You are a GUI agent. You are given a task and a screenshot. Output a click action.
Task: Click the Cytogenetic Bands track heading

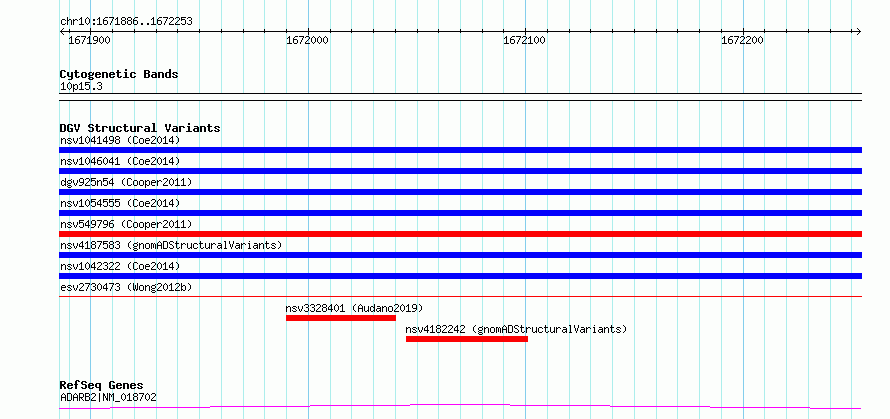click(x=119, y=74)
